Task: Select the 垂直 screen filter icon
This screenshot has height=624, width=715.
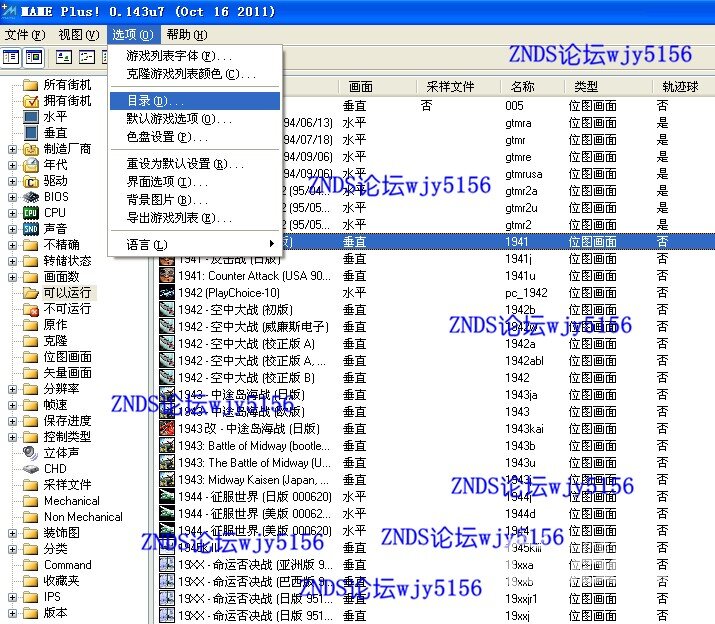Action: click(x=31, y=133)
